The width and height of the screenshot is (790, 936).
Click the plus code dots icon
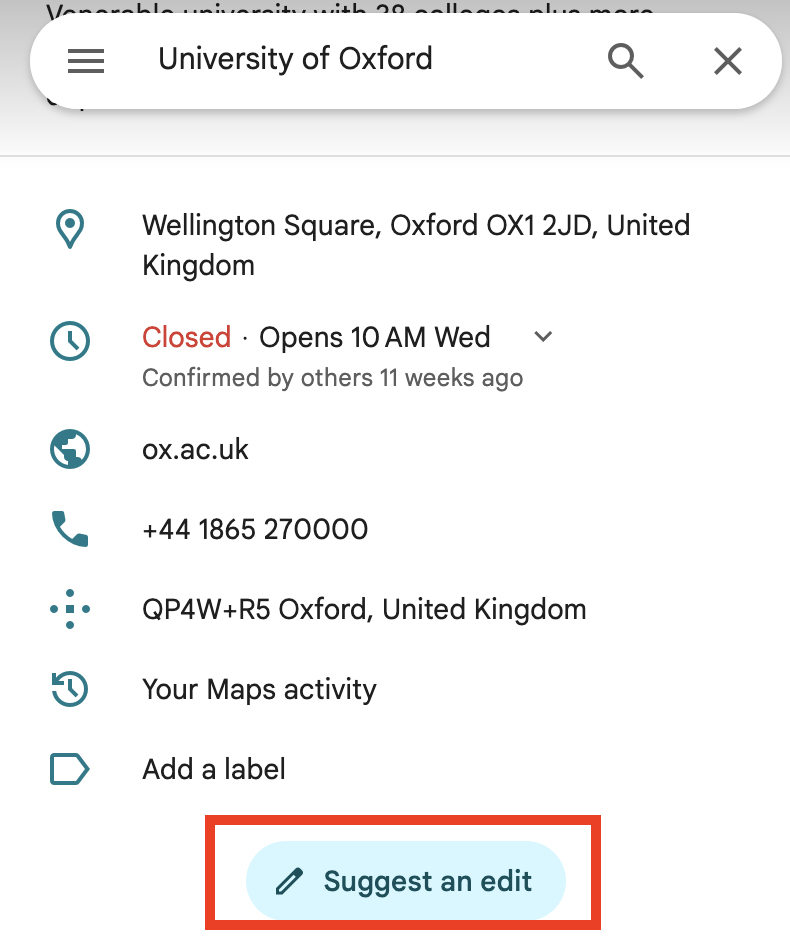pyautogui.click(x=70, y=609)
